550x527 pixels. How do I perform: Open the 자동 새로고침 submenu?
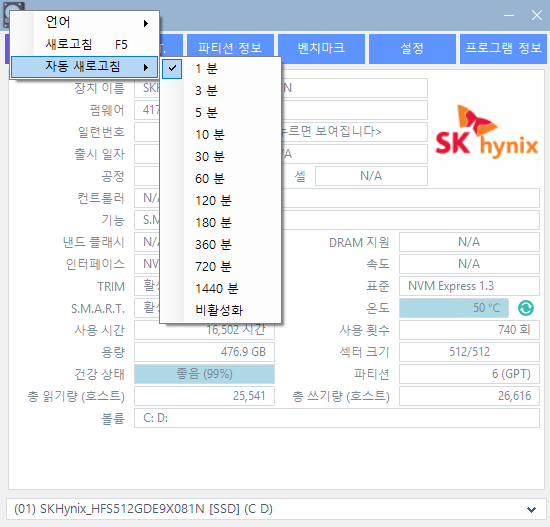[85, 67]
